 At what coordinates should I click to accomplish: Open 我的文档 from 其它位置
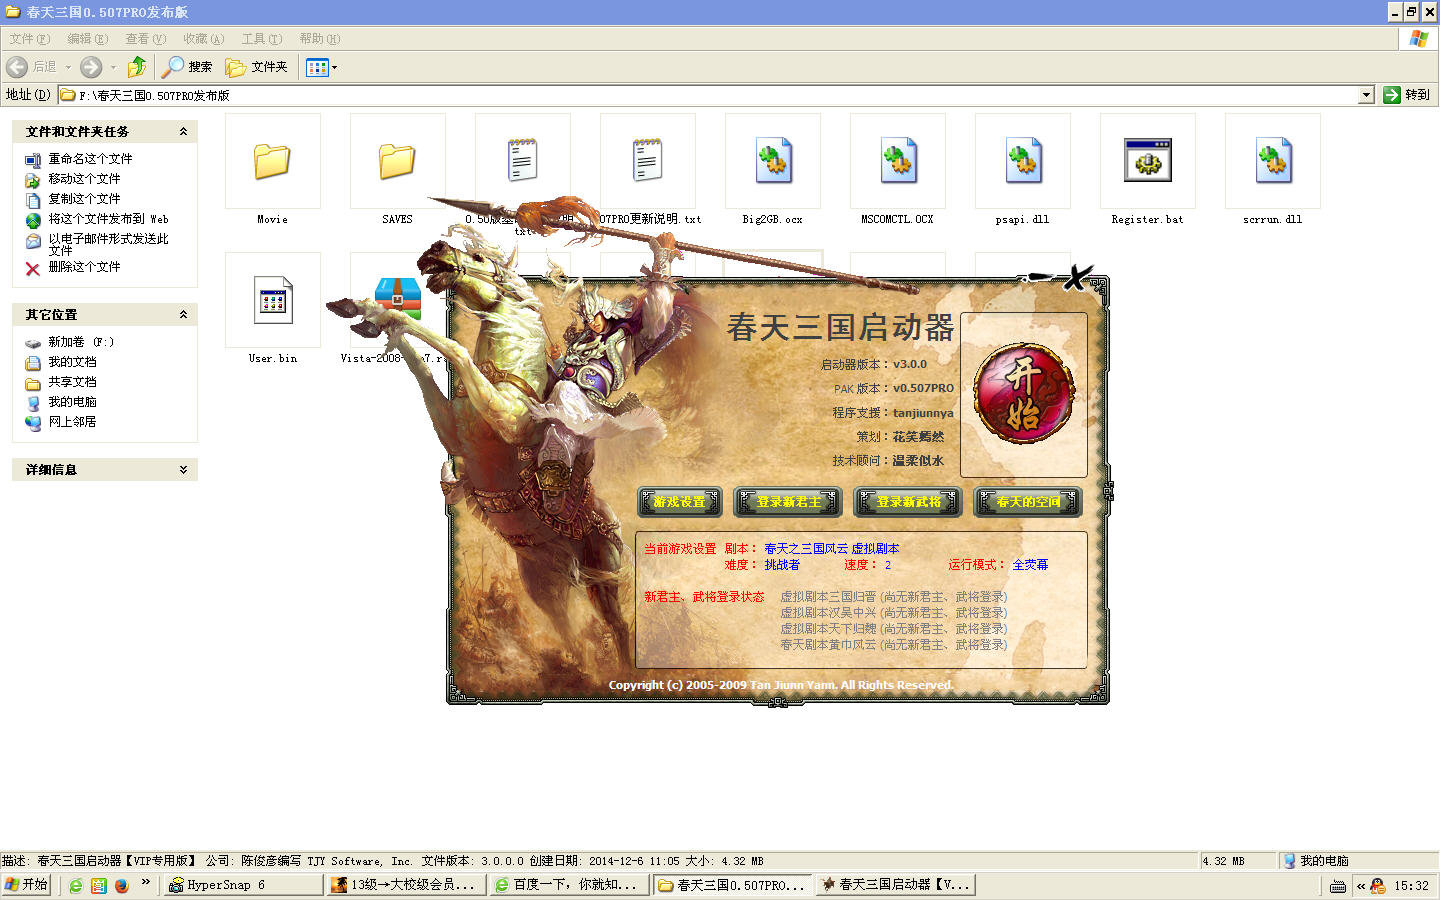(72, 362)
